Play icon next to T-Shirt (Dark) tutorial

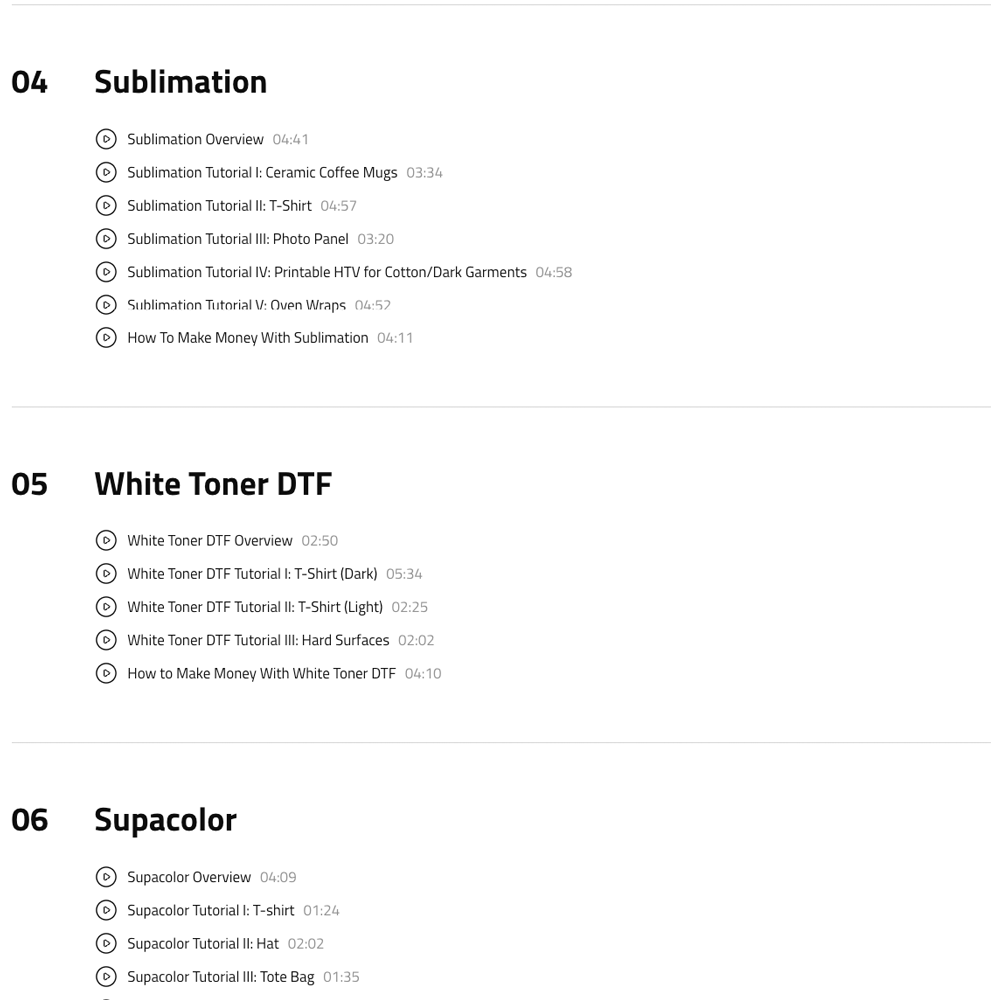106,573
